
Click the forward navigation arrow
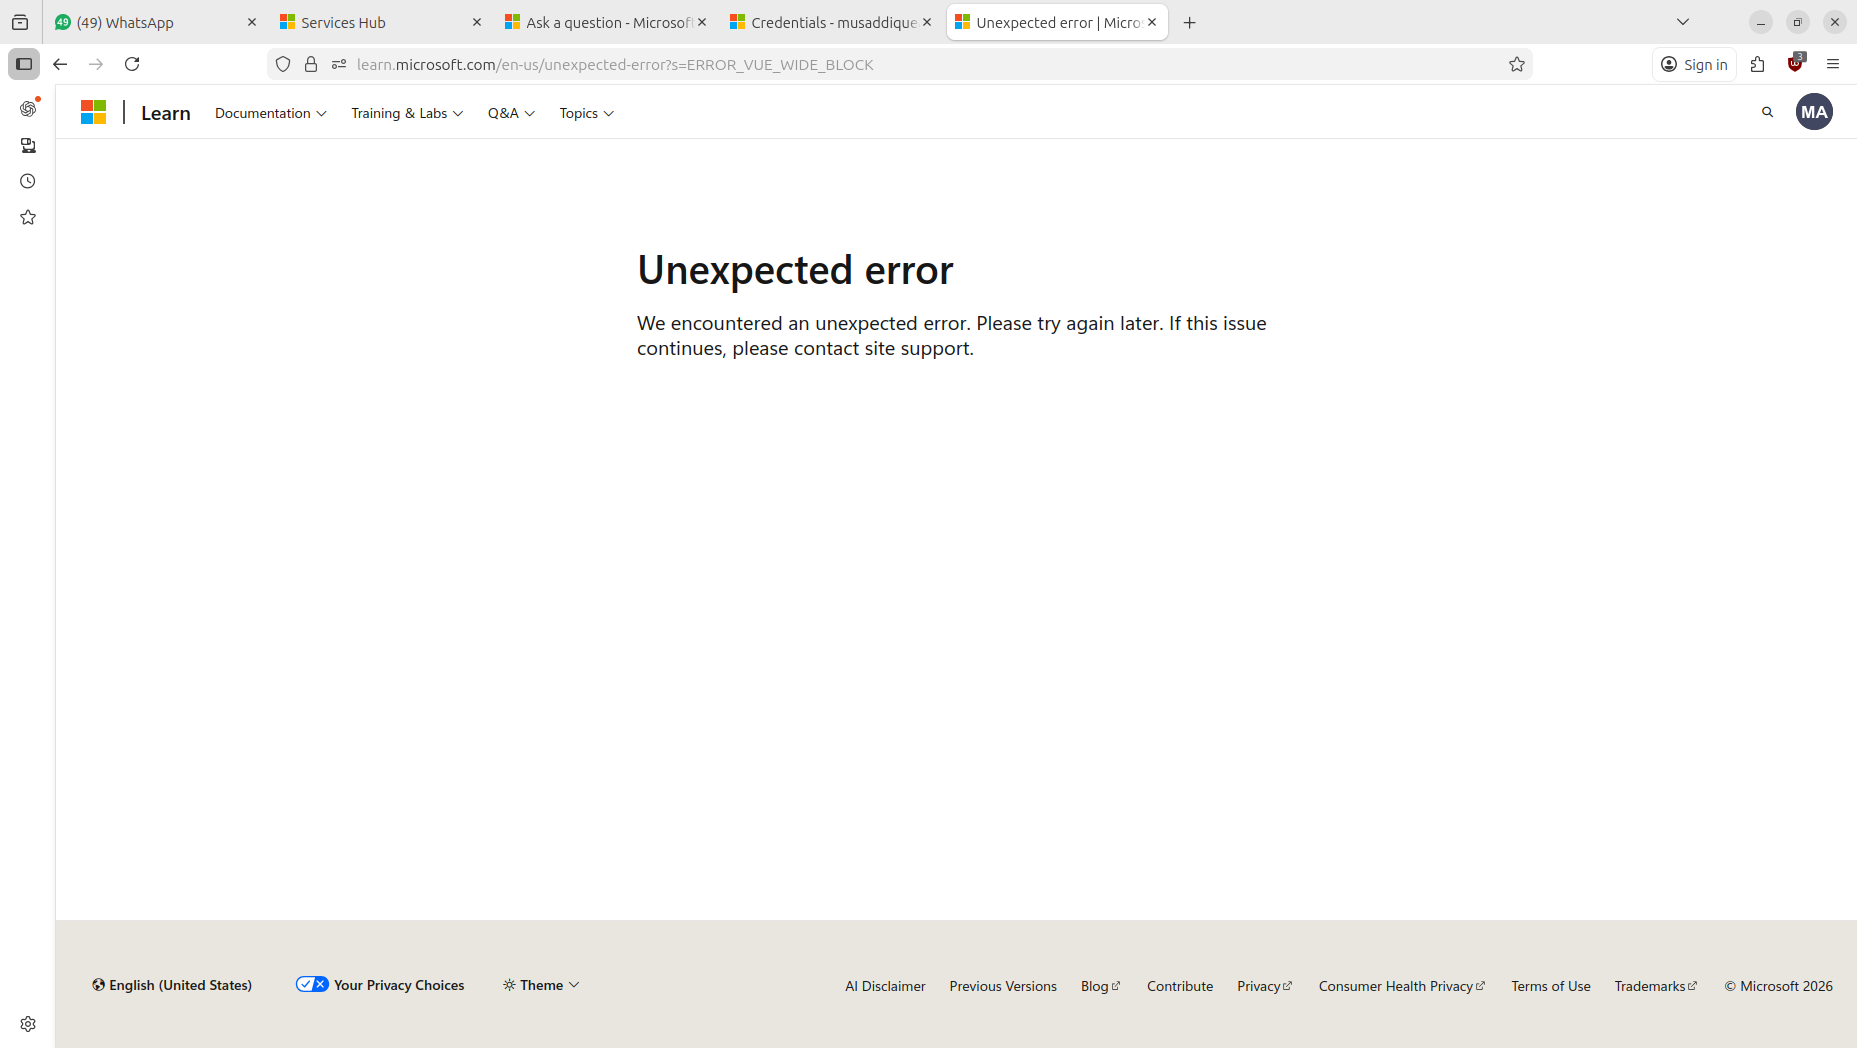click(96, 64)
